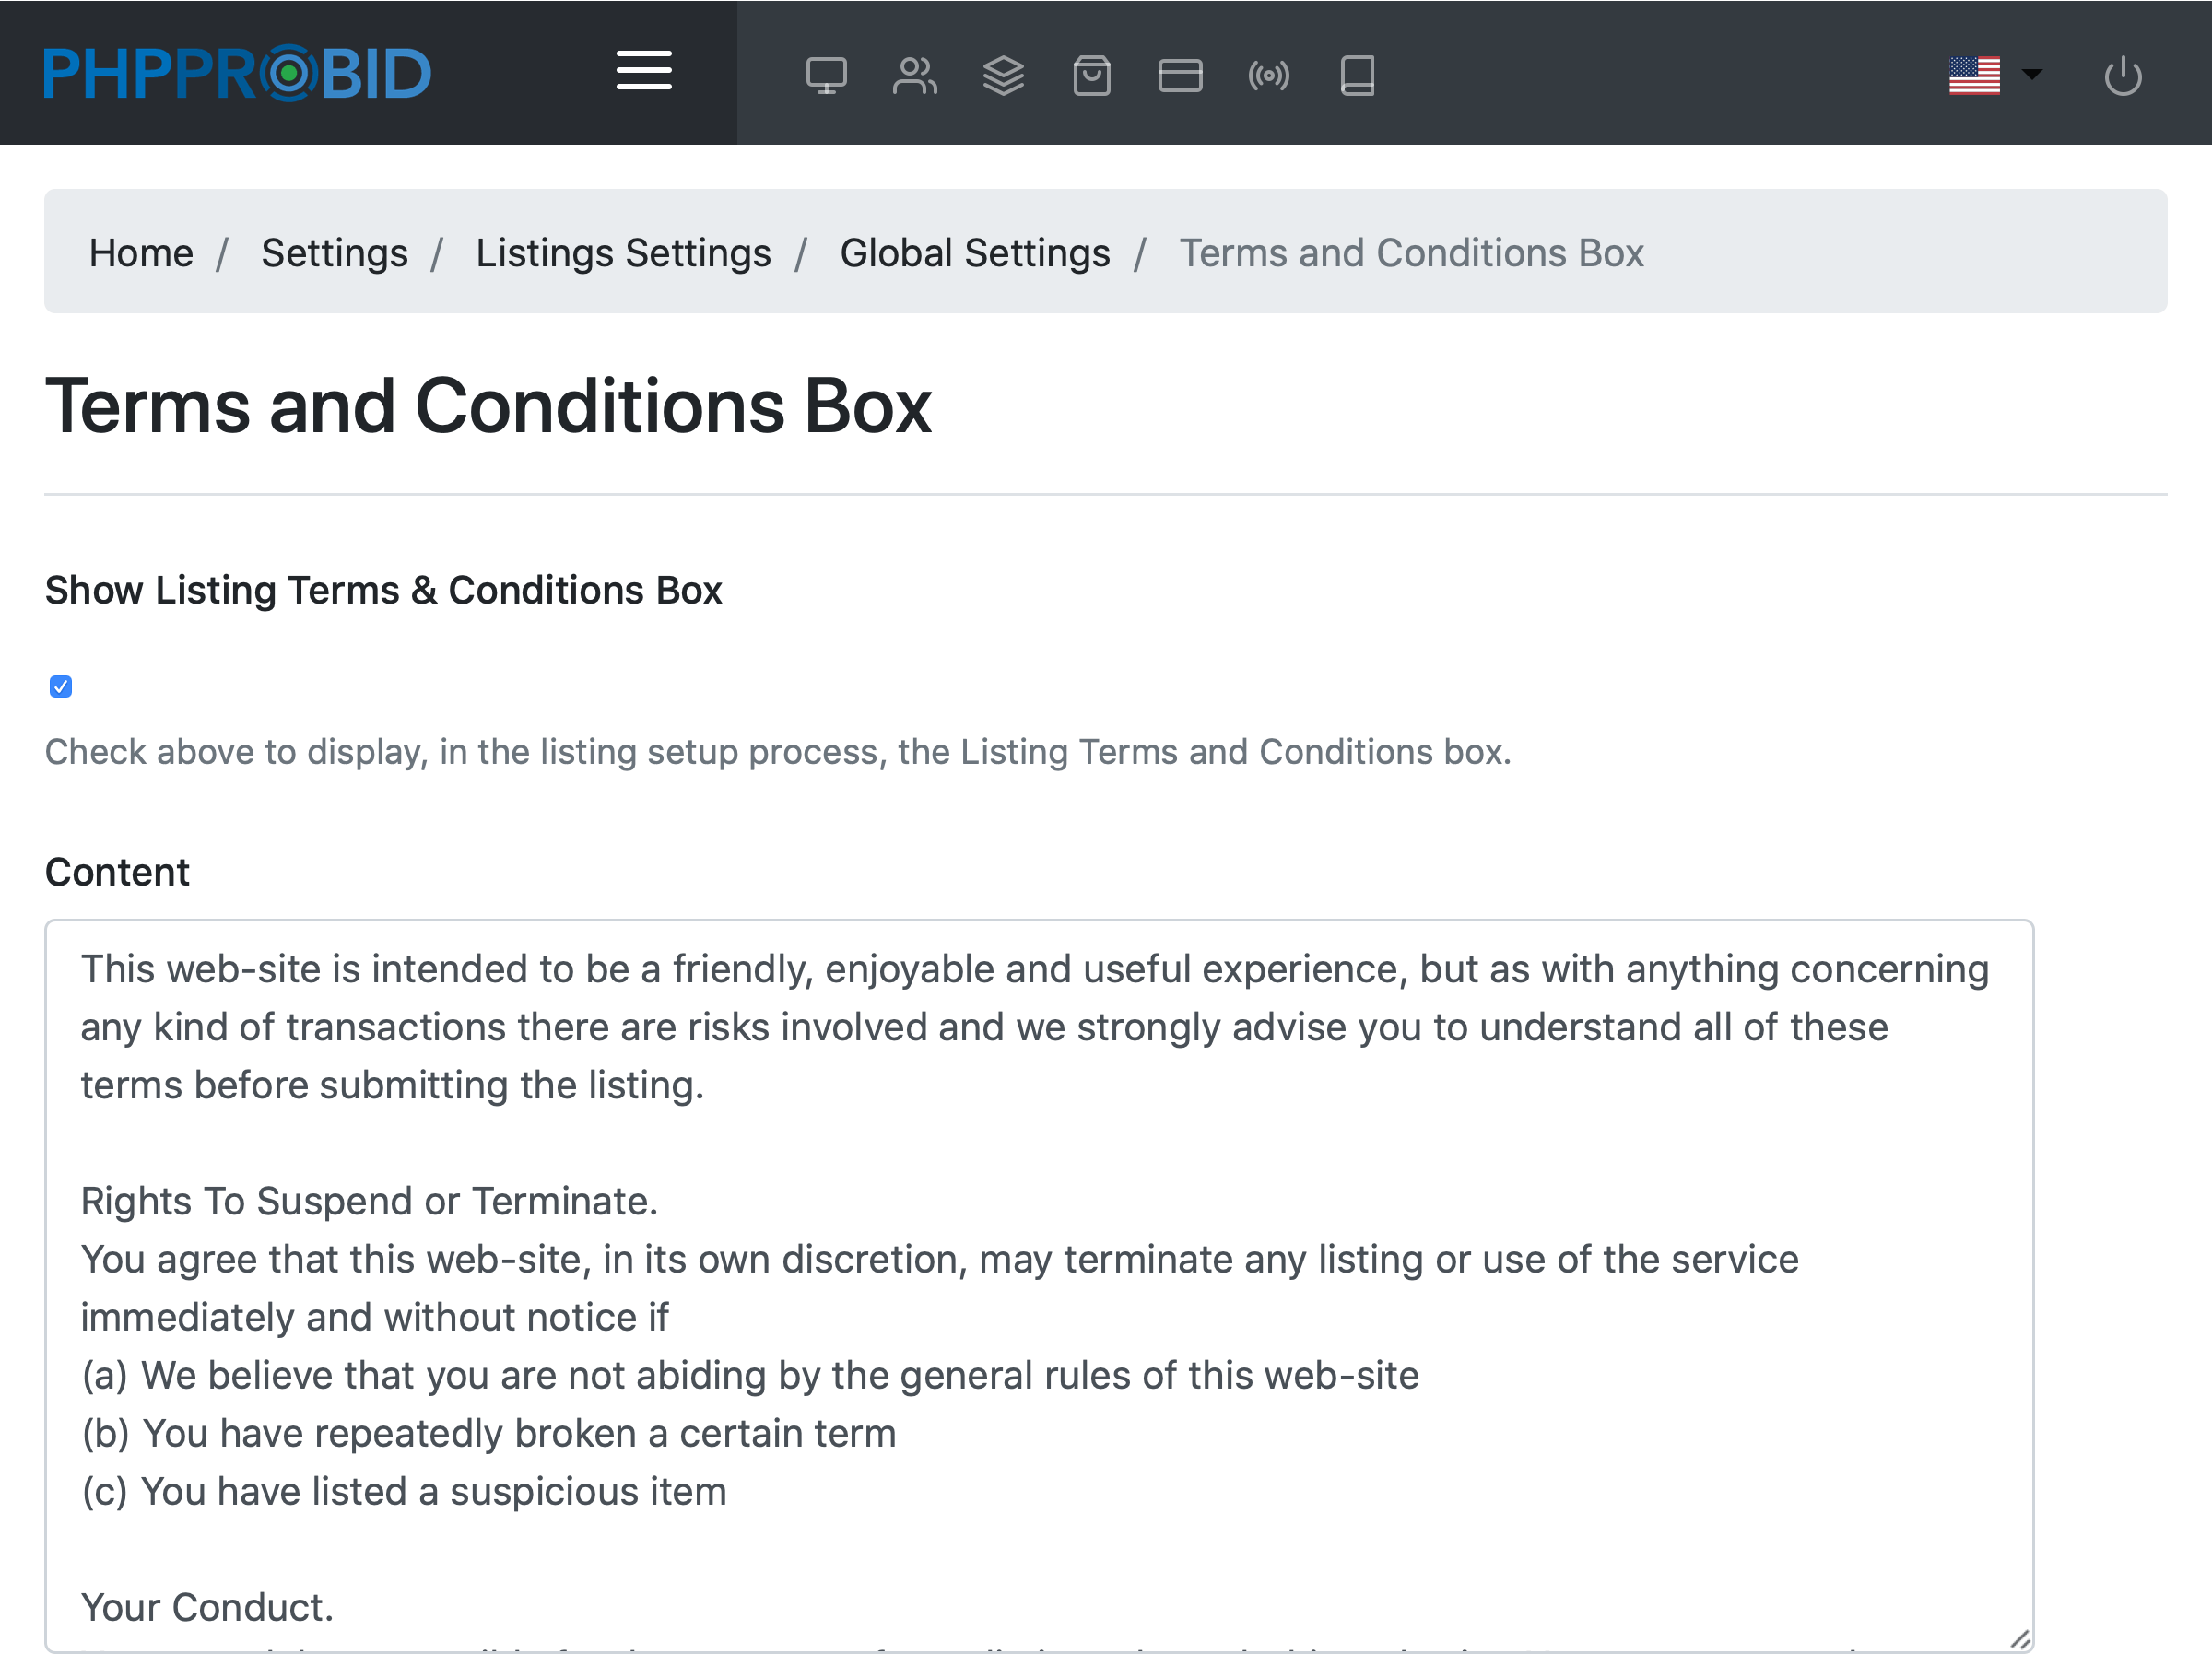Uncheck Show Listing Terms & Conditions checkbox

(x=61, y=686)
